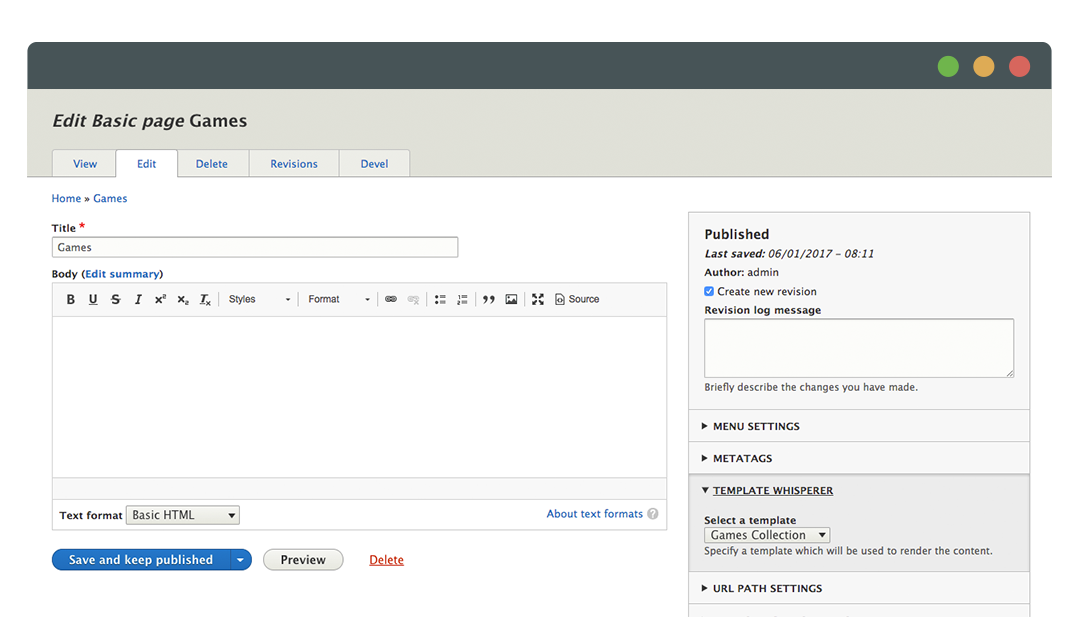Select the Remove Format tool

(x=205, y=299)
